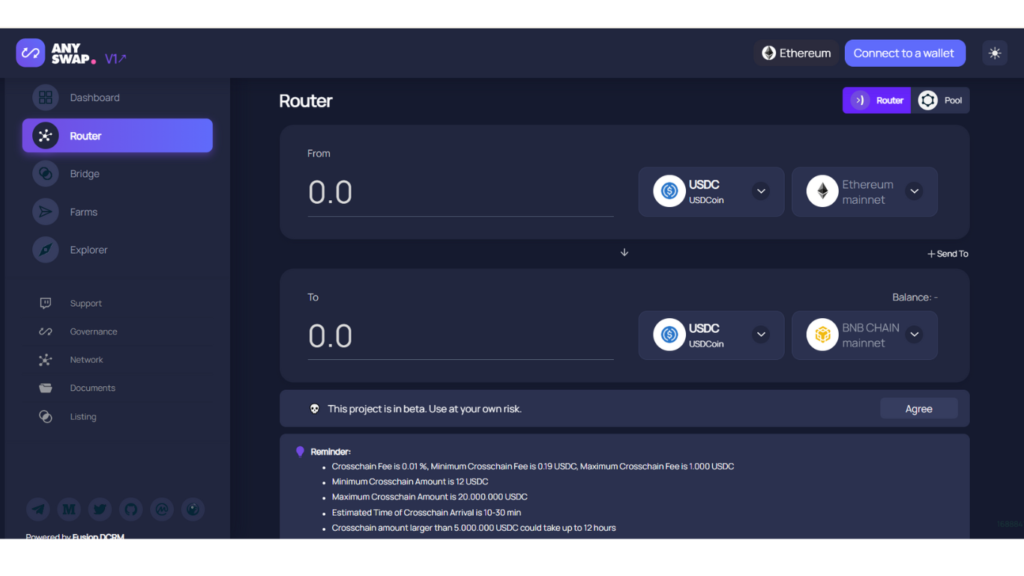1024x576 pixels.
Task: Click the From amount input field
Action: [460, 192]
